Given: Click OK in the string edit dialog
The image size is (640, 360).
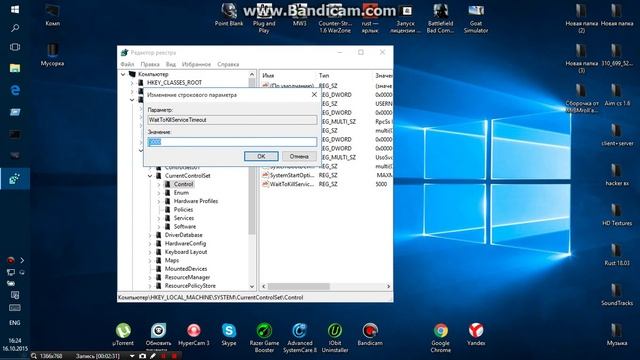Looking at the screenshot, I should 261,156.
